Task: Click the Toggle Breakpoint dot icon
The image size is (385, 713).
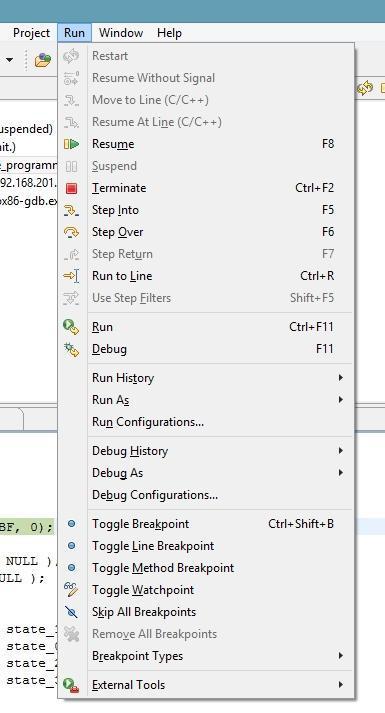Action: coord(71,524)
